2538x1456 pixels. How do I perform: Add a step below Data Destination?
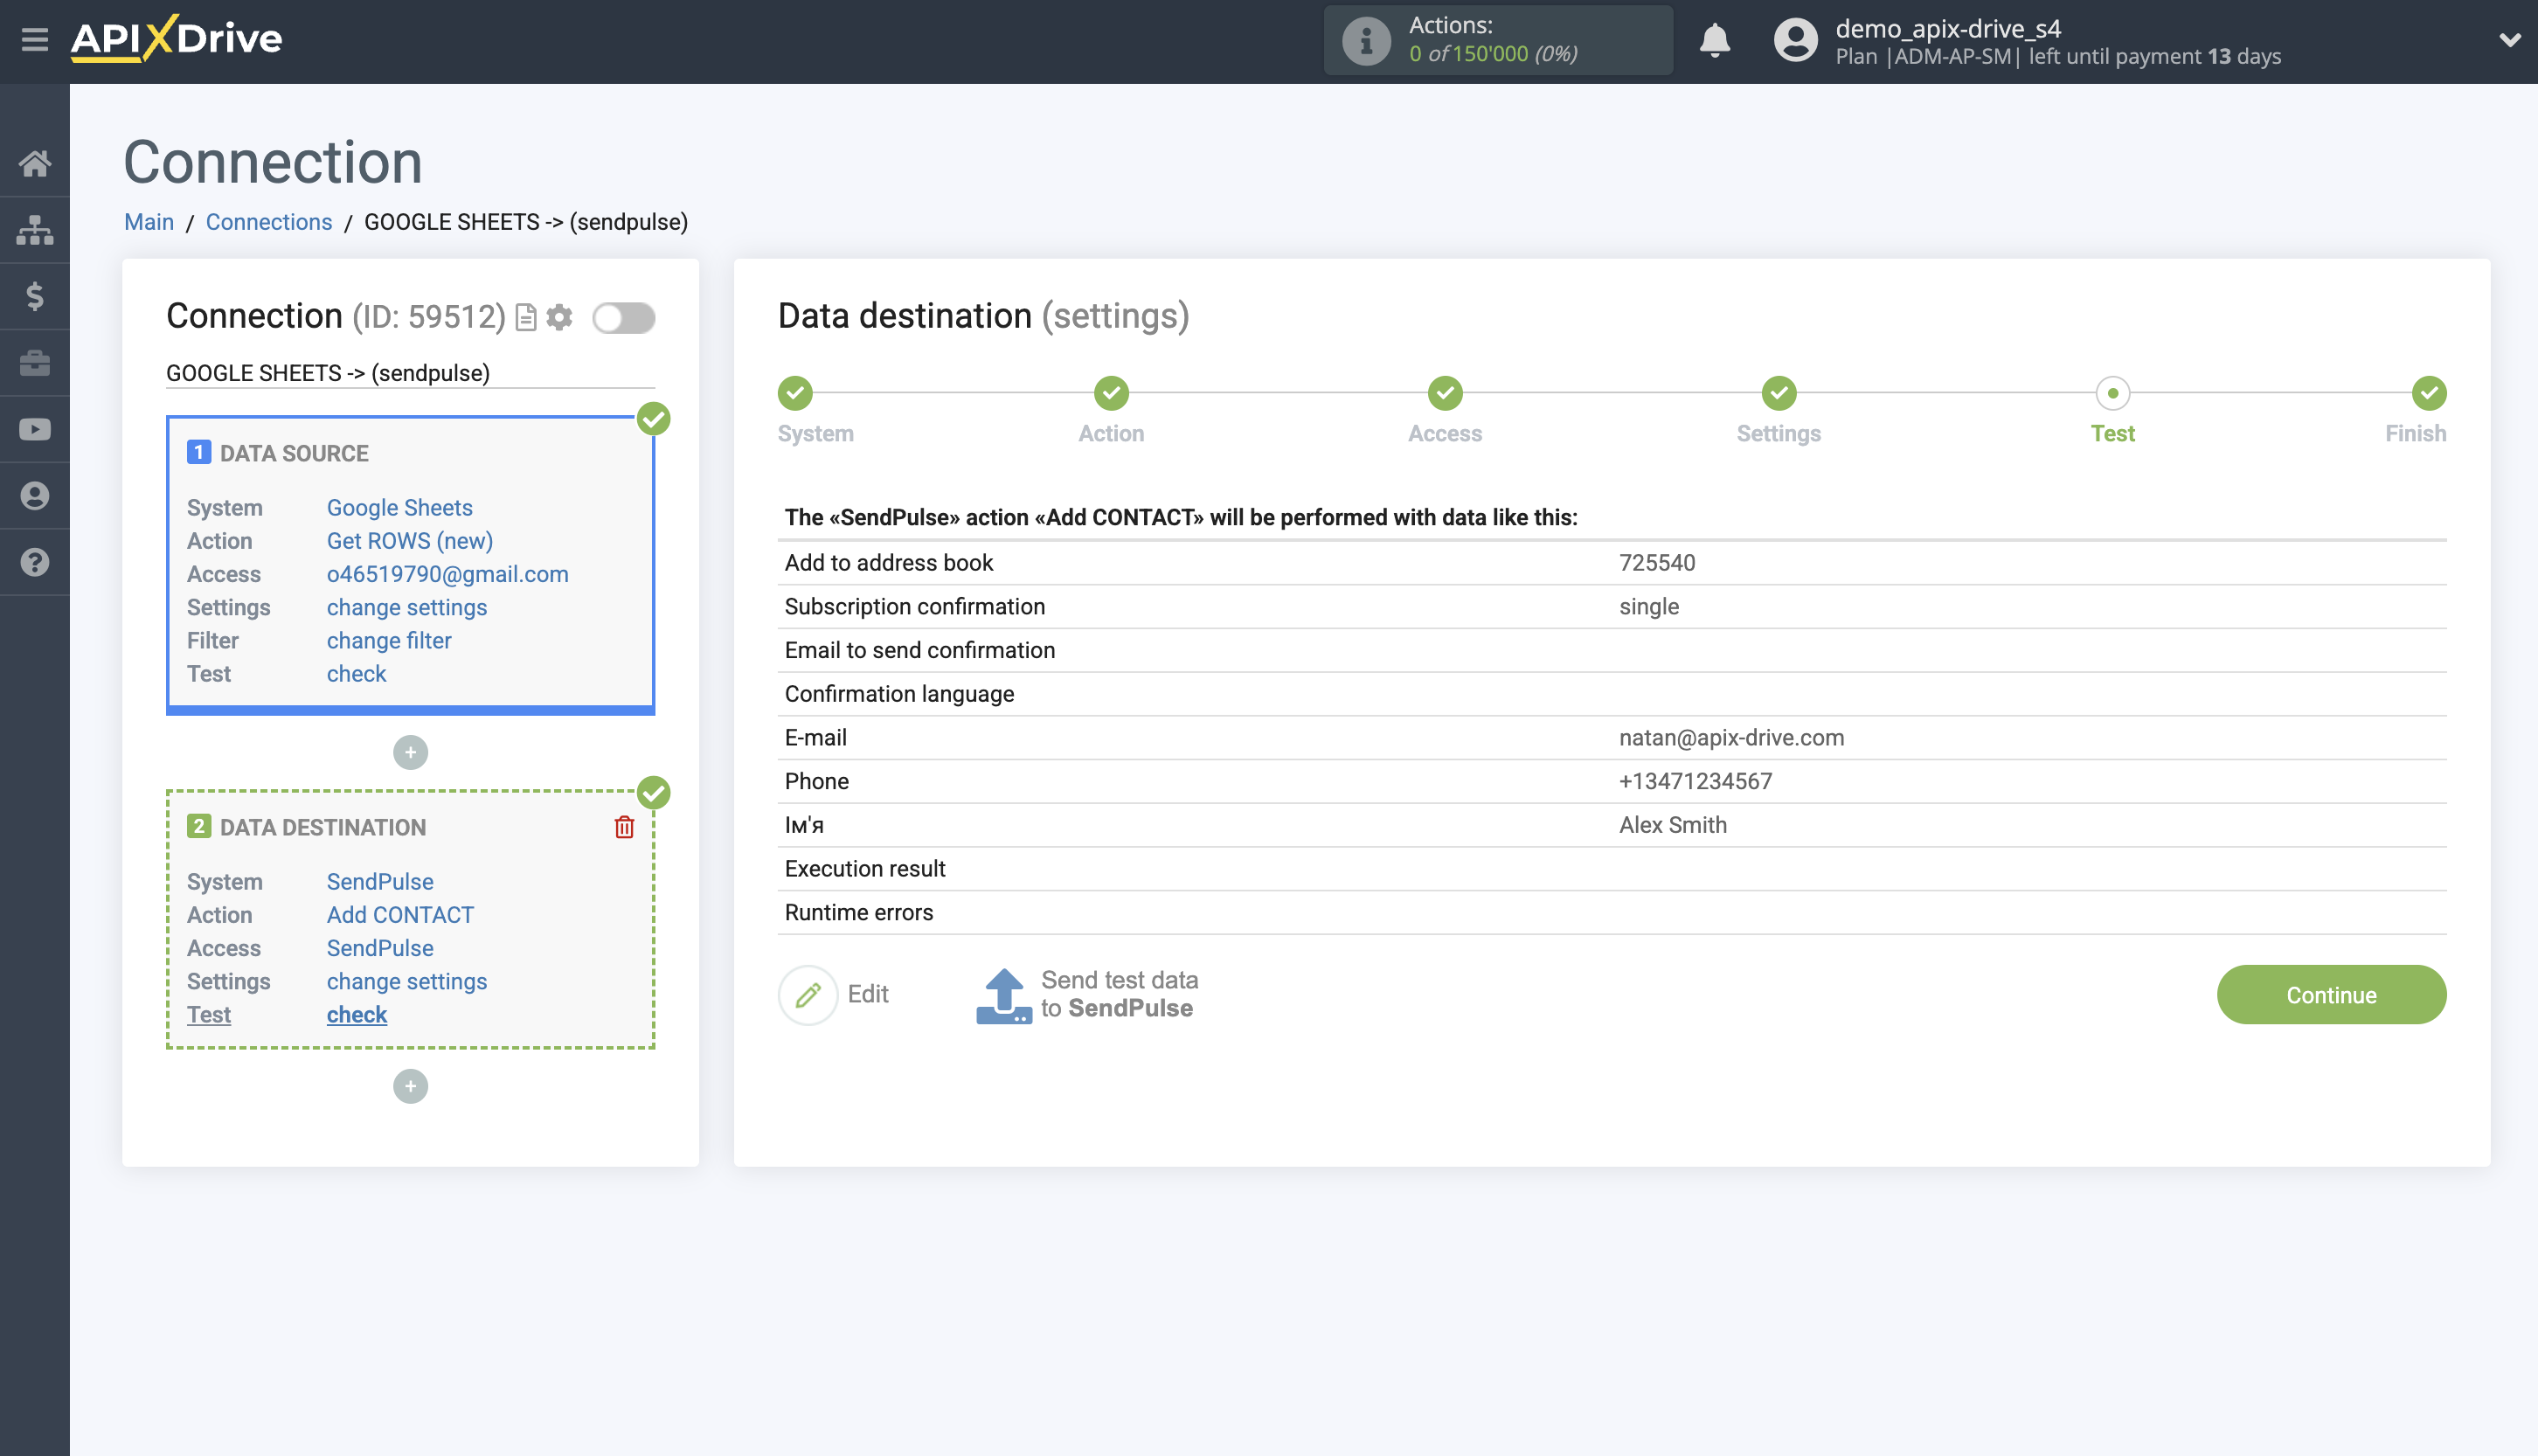click(411, 1087)
